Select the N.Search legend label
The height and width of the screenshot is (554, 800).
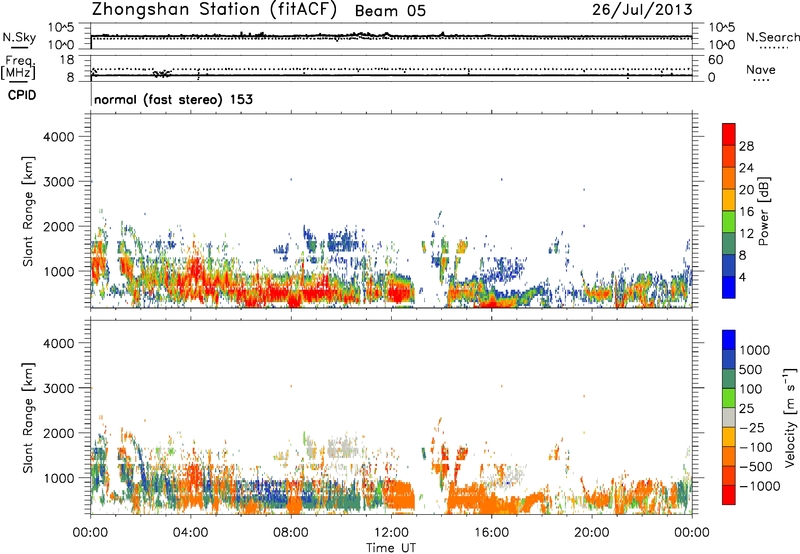point(772,37)
